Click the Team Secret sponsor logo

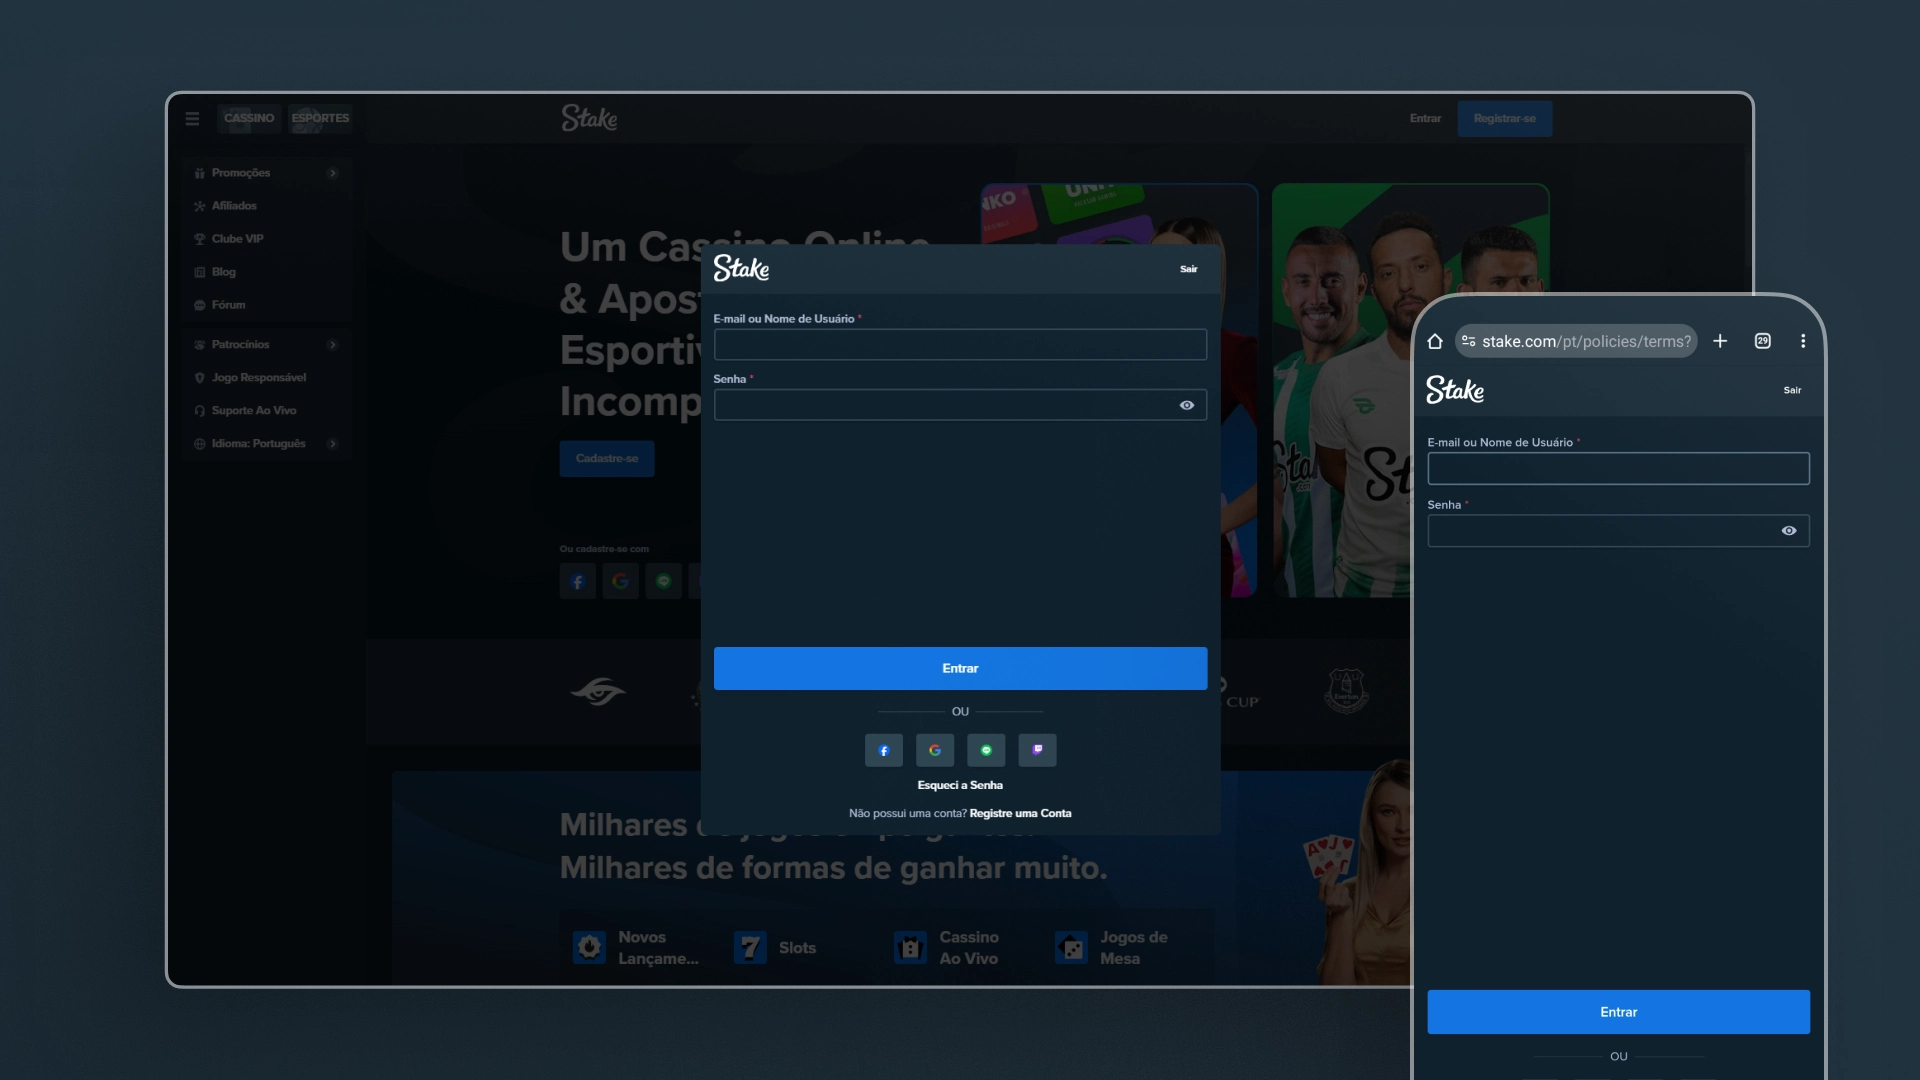tap(598, 691)
